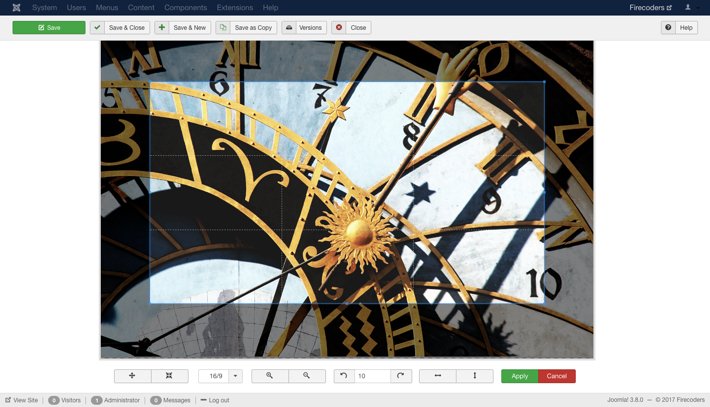710x407 pixels.
Task: Click the Close toolbar button
Action: [x=351, y=28]
